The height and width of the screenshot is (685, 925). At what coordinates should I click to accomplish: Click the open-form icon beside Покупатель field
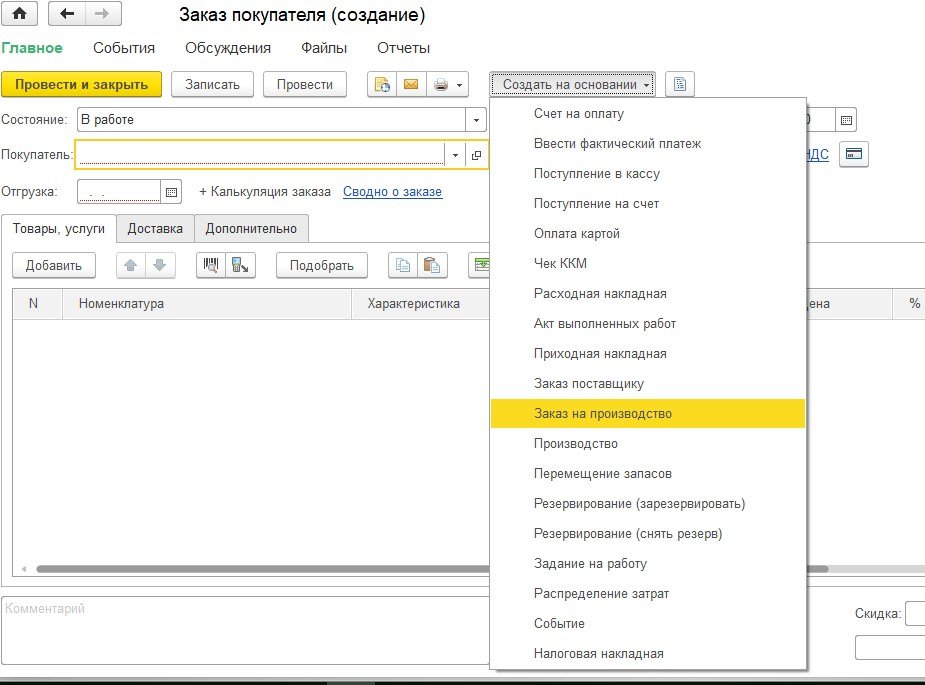pos(476,155)
